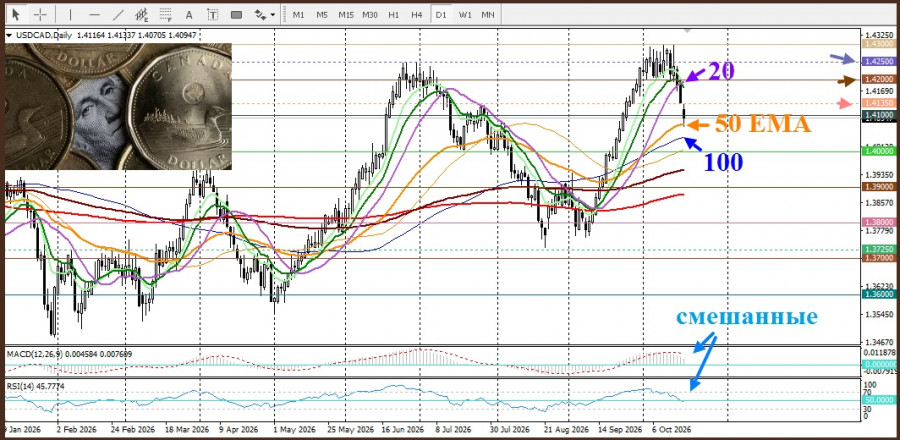Select the trendline drawing tool
Image resolution: width=900 pixels, height=440 pixels.
click(x=119, y=14)
